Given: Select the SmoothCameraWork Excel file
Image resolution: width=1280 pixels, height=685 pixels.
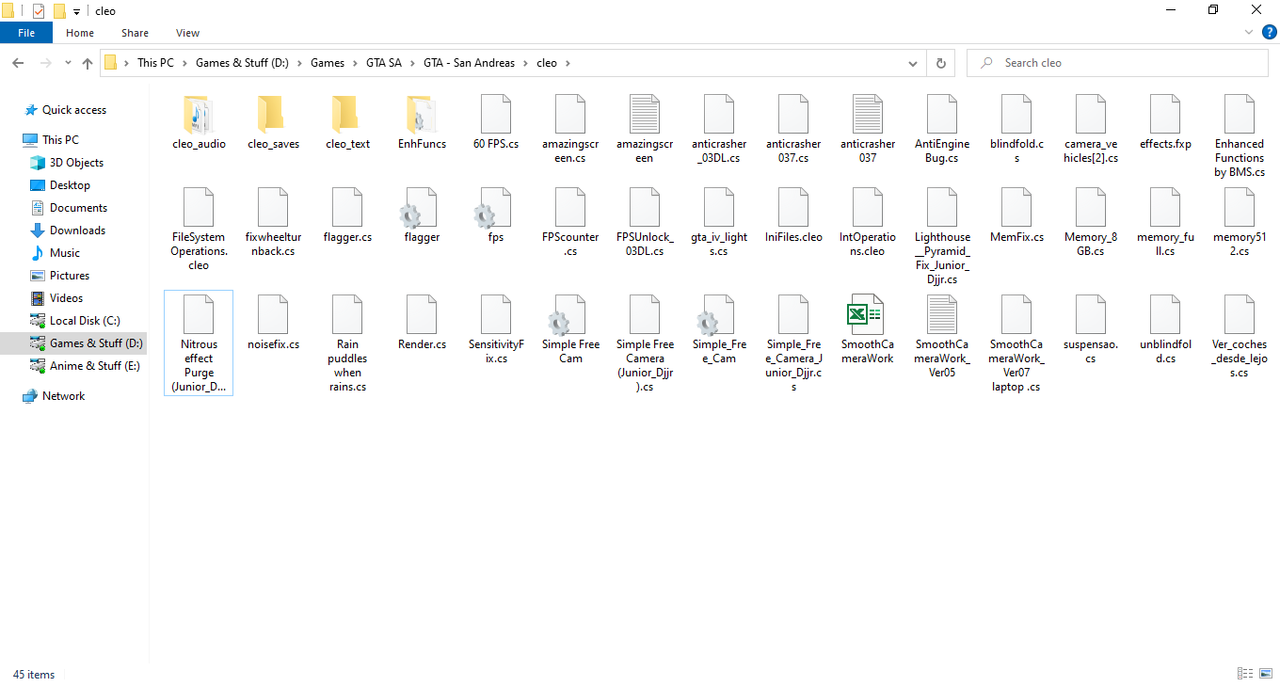Looking at the screenshot, I should [867, 329].
